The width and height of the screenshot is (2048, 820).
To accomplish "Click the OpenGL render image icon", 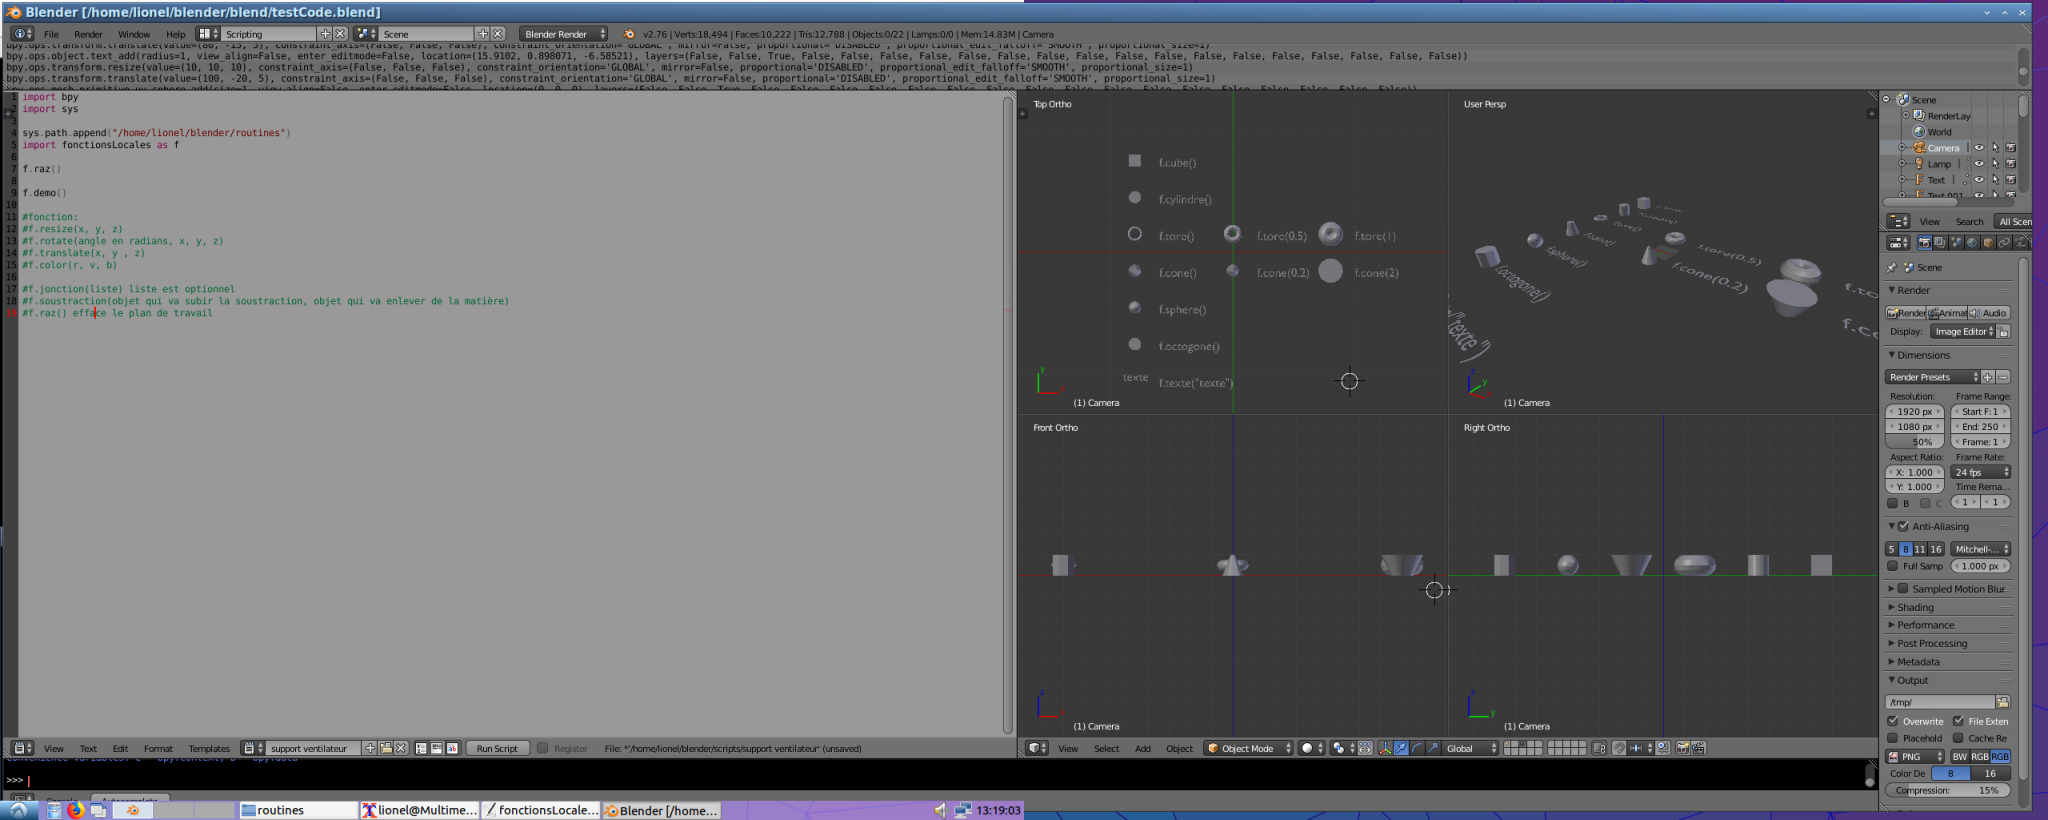I will click(x=1683, y=748).
